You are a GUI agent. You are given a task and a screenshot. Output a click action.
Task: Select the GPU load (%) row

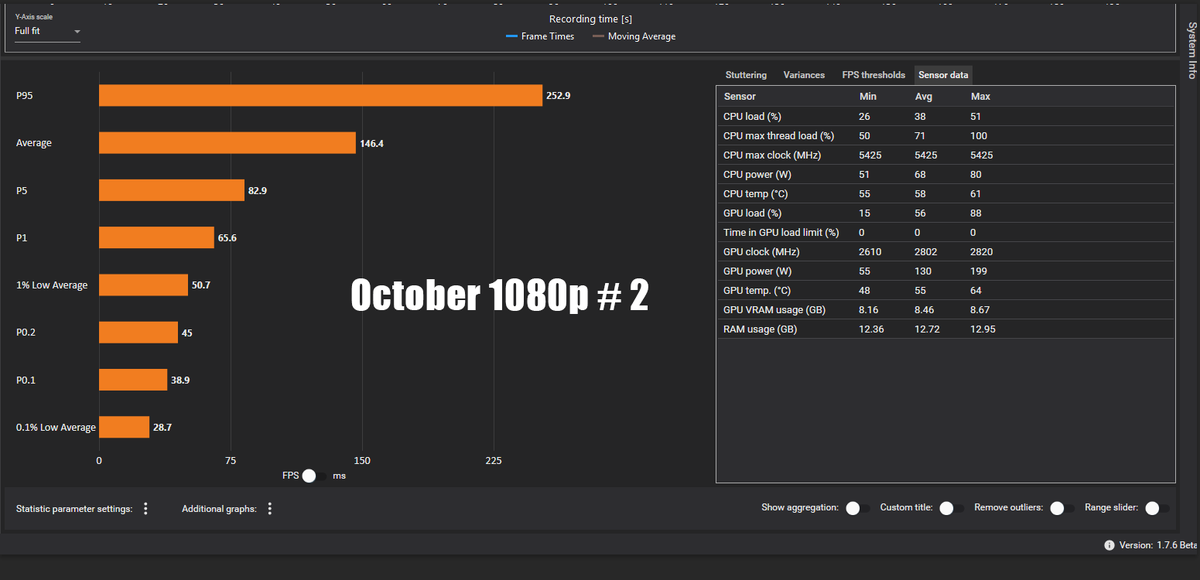945,212
